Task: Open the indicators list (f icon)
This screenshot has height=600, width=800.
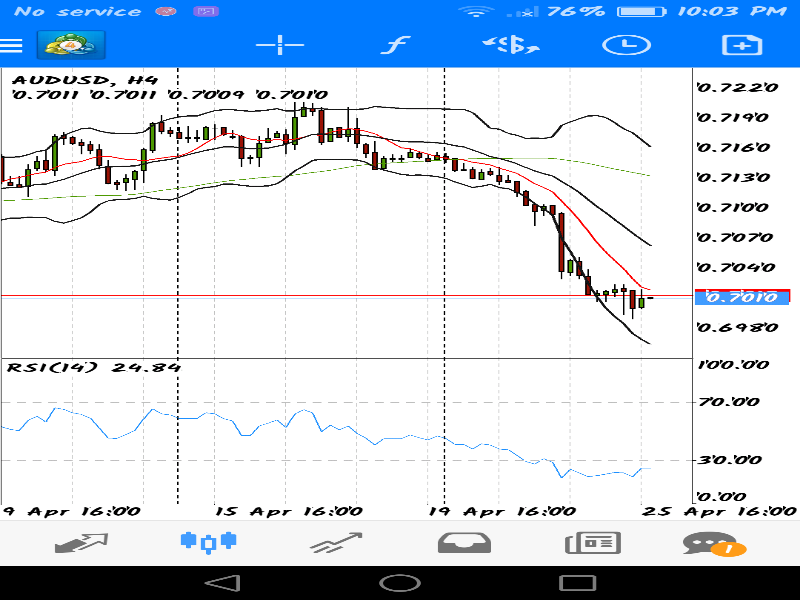Action: [x=396, y=45]
